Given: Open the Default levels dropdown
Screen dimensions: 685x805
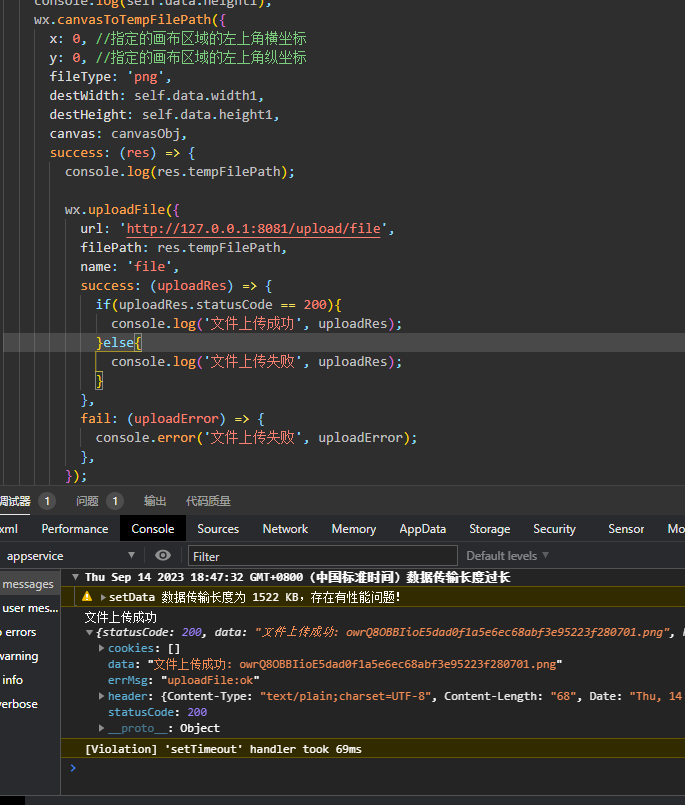Looking at the screenshot, I should (x=507, y=555).
